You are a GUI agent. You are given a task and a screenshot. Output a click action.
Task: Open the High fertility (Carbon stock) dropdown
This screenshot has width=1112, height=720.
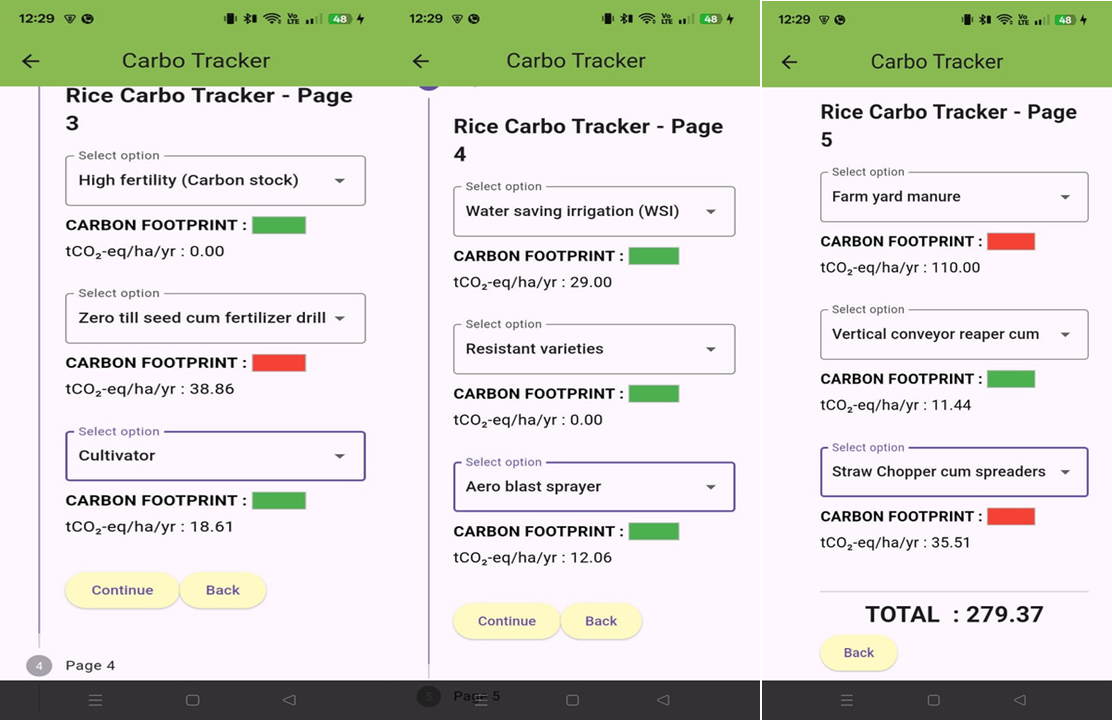[215, 181]
